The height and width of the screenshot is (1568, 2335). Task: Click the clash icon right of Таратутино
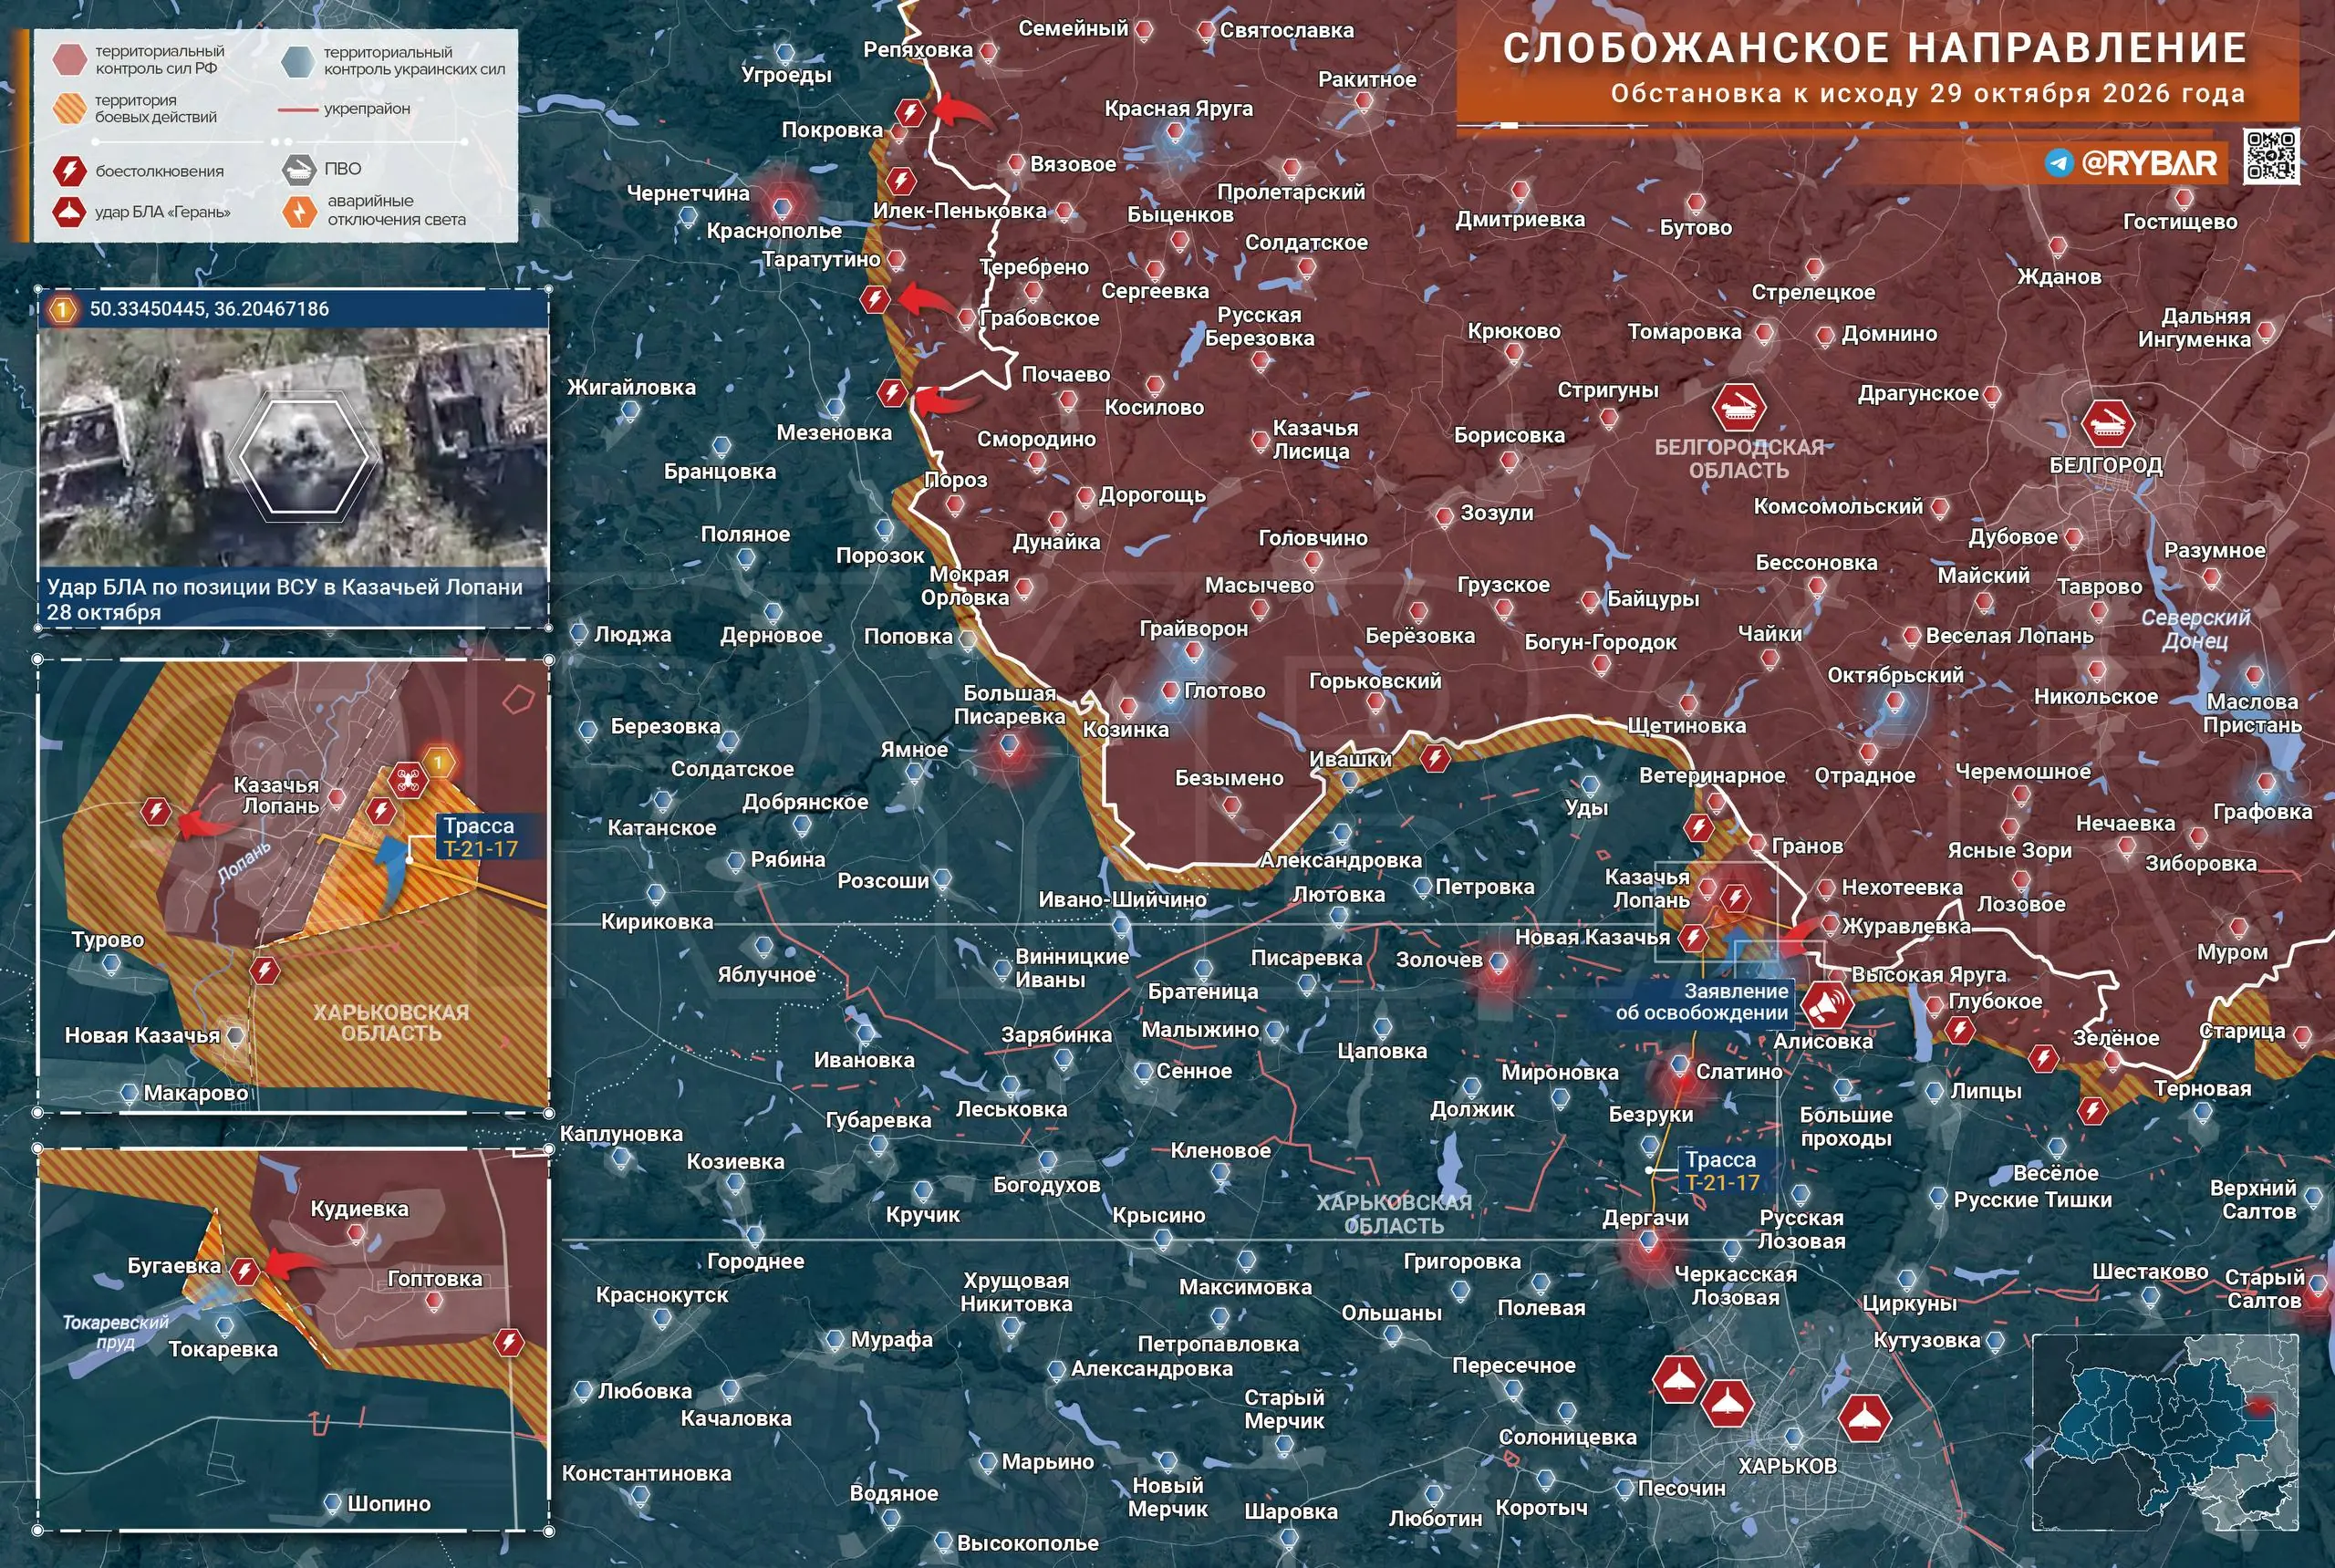coord(875,298)
